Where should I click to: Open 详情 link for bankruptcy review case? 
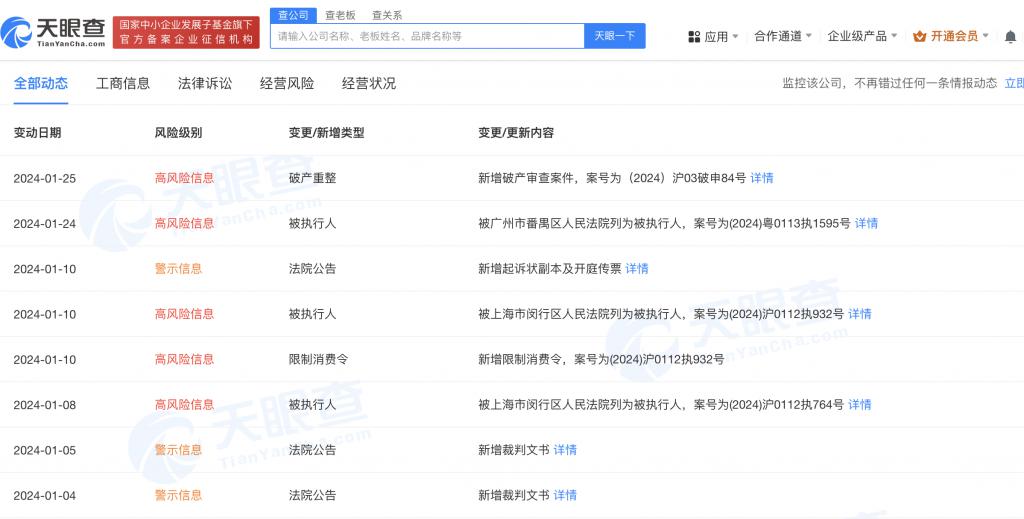(762, 178)
